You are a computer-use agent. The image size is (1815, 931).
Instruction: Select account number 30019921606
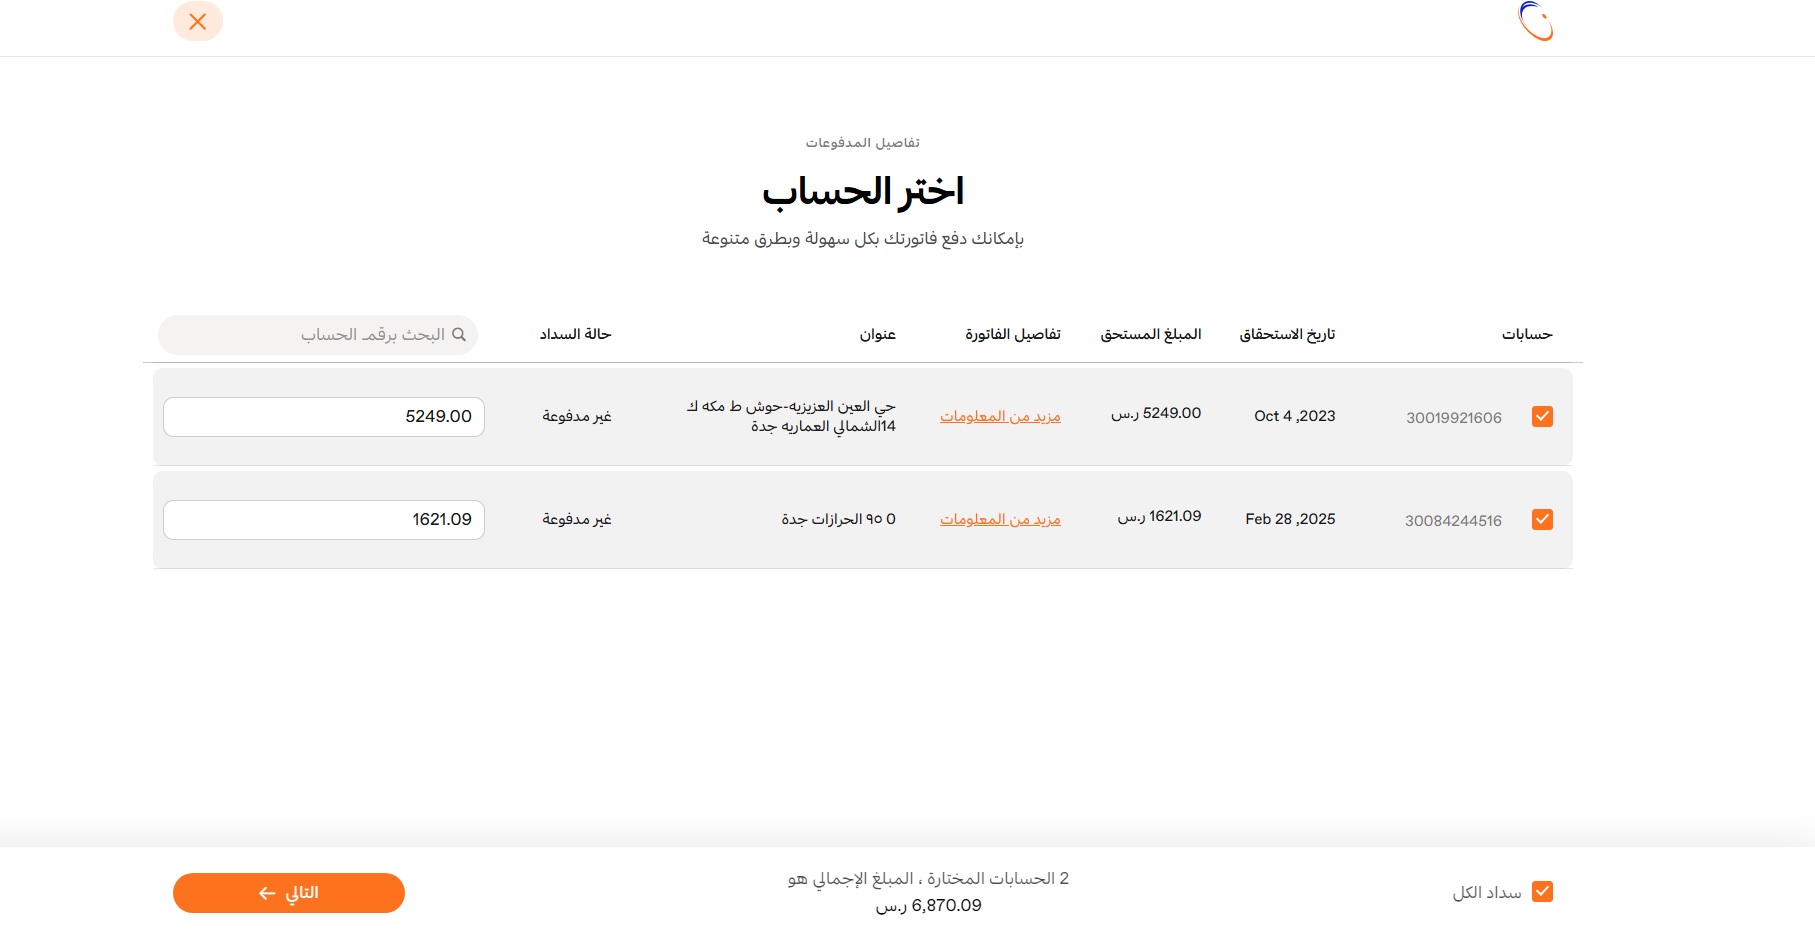point(1453,418)
